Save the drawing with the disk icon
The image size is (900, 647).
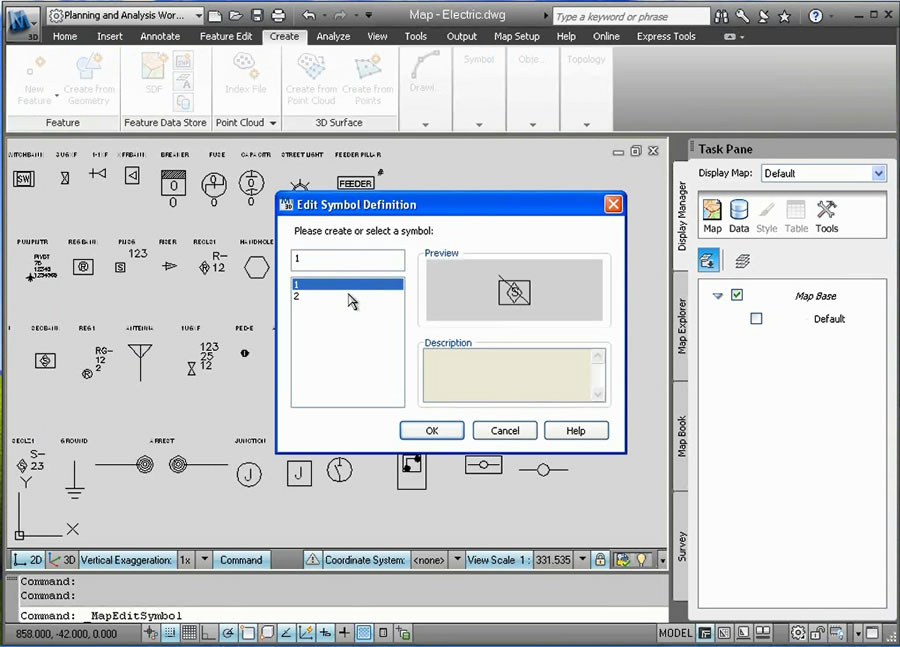pos(257,16)
